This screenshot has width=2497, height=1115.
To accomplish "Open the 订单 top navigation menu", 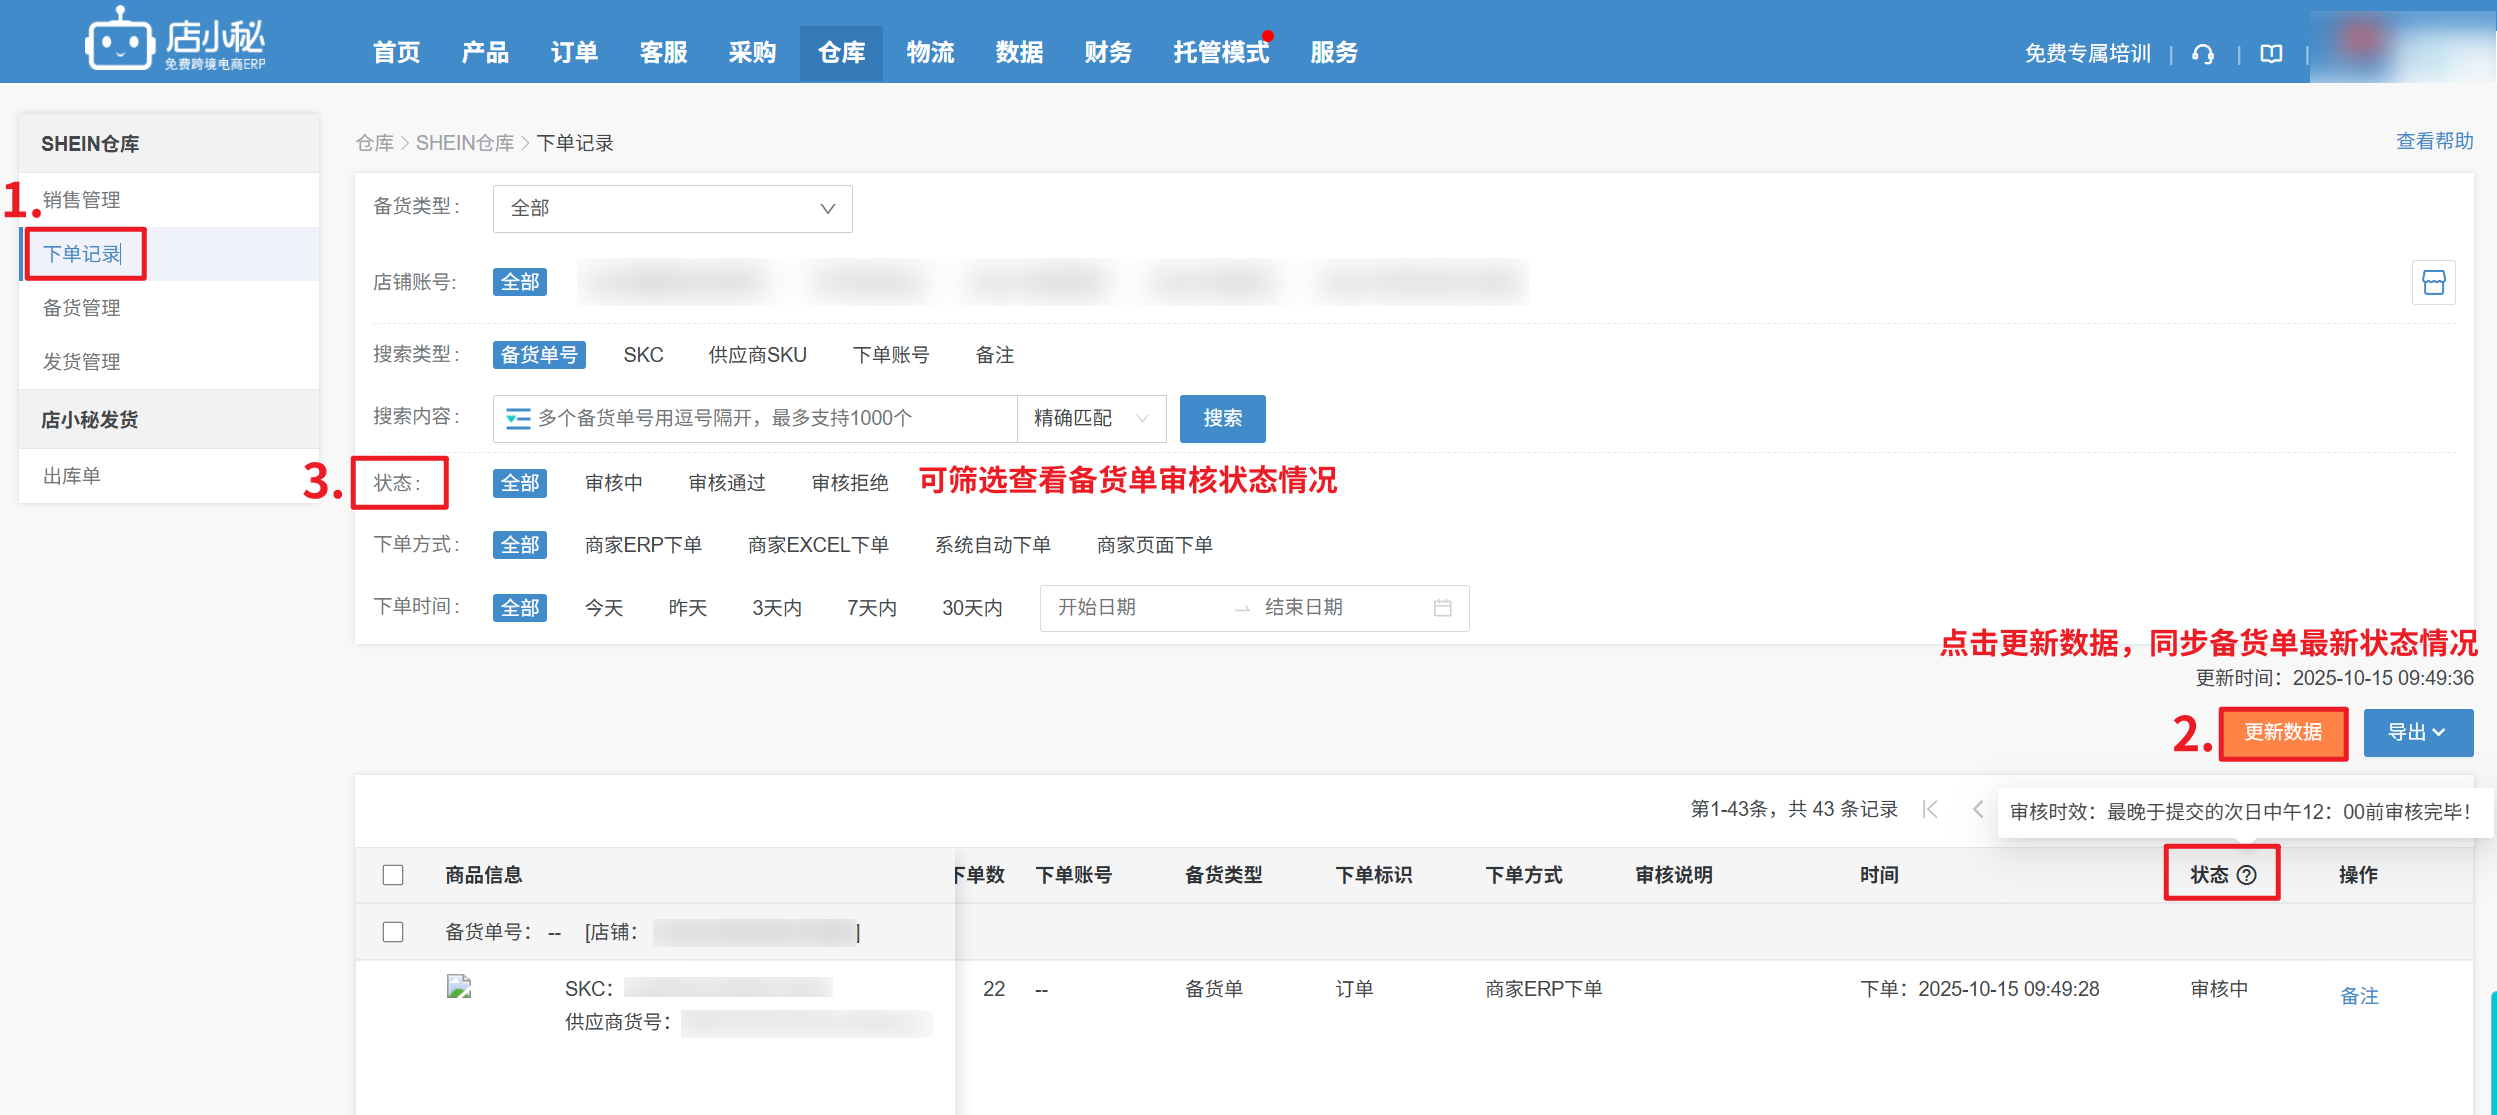I will point(574,52).
